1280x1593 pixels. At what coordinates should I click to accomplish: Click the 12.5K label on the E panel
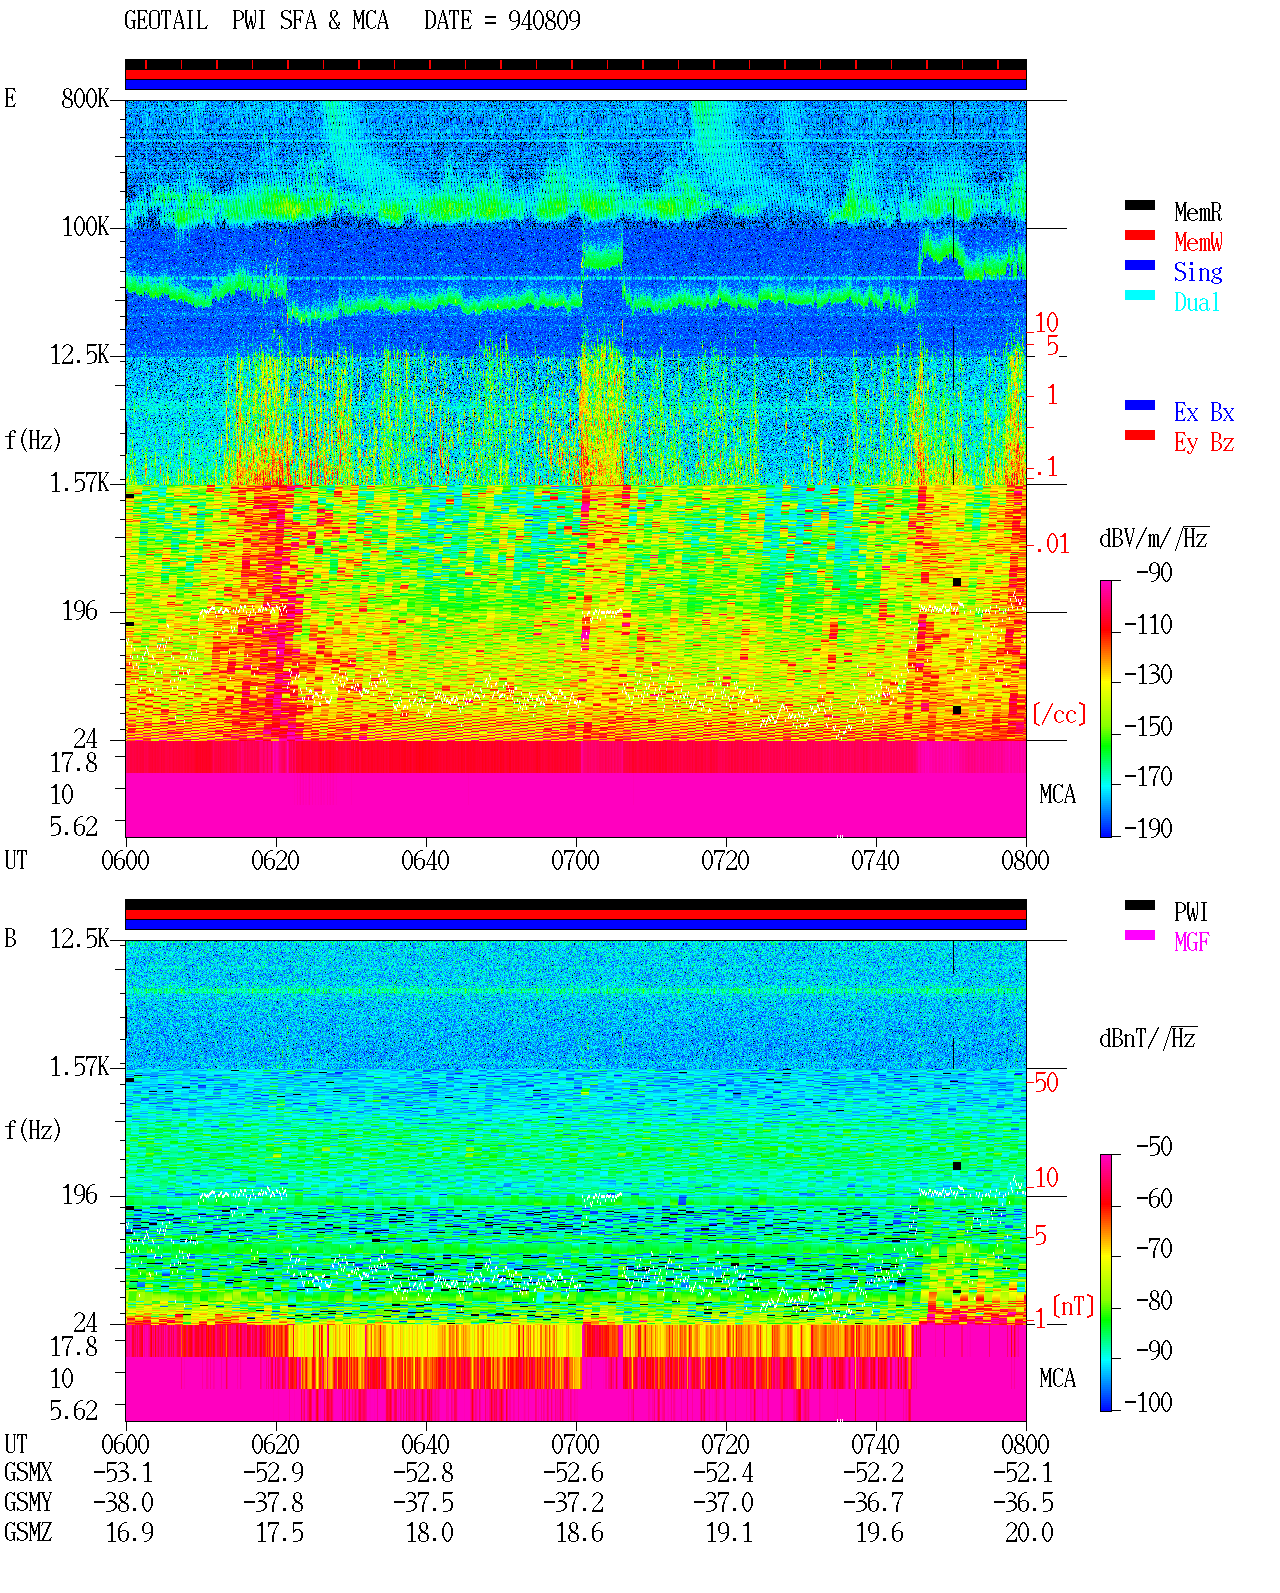[79, 355]
